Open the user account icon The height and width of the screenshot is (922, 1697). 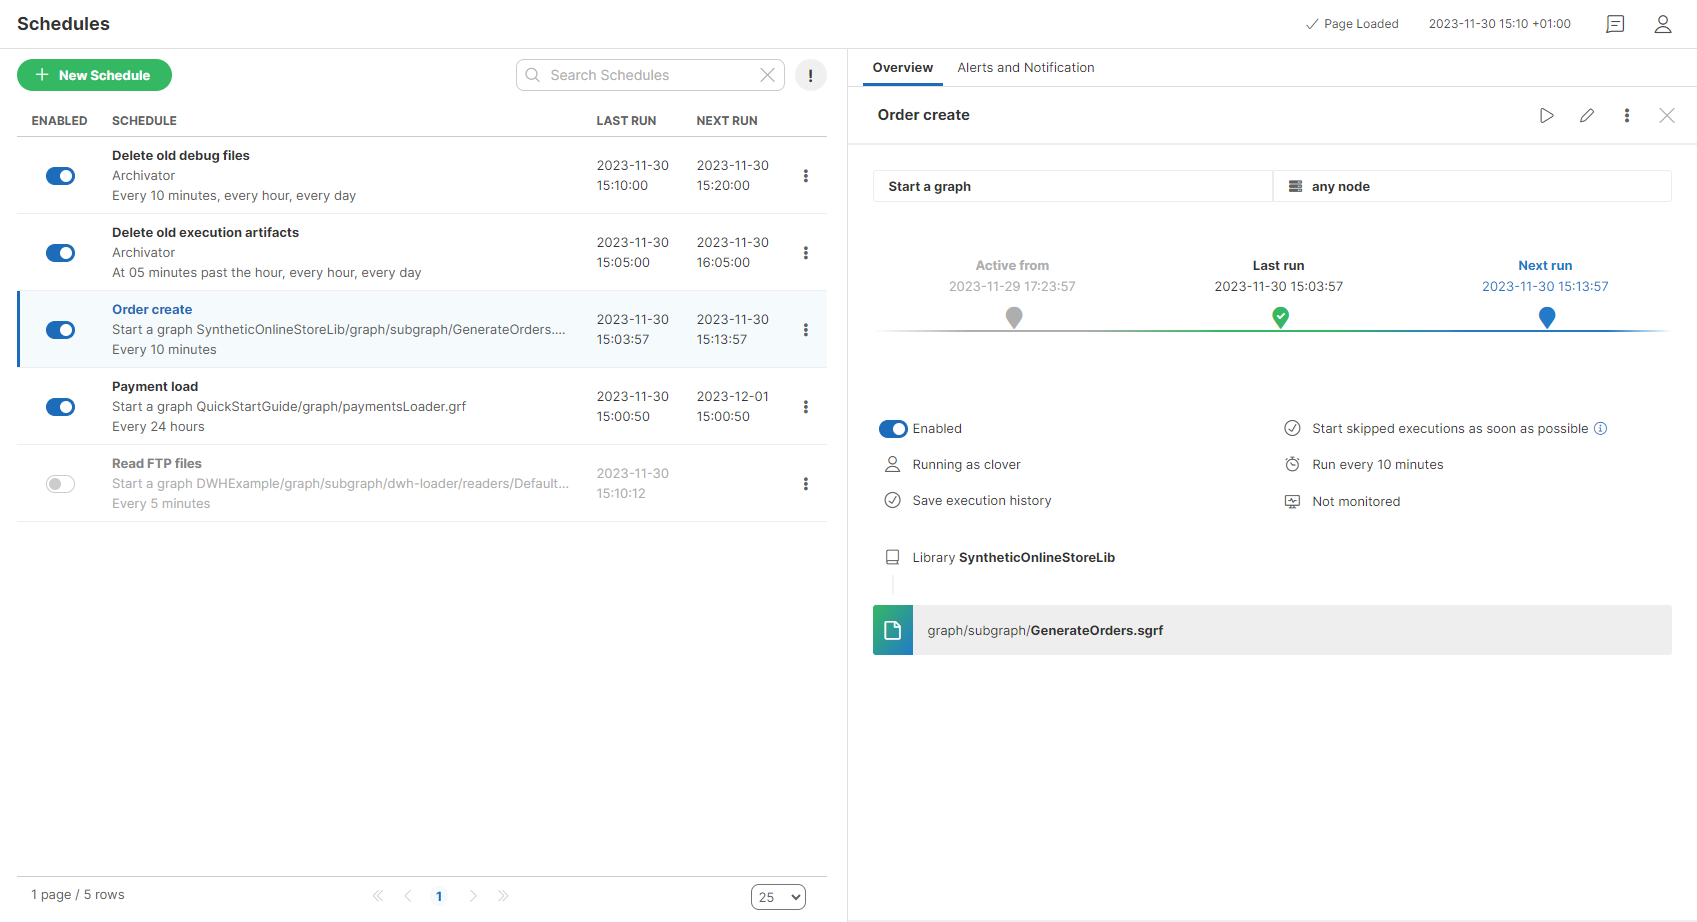[x=1662, y=24]
